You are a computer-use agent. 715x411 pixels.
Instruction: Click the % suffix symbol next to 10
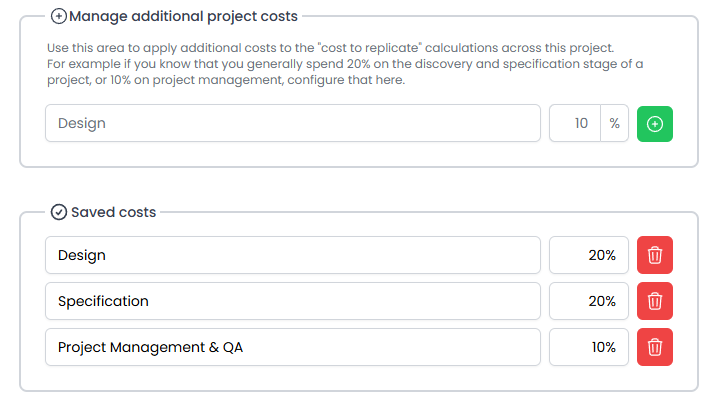[614, 124]
